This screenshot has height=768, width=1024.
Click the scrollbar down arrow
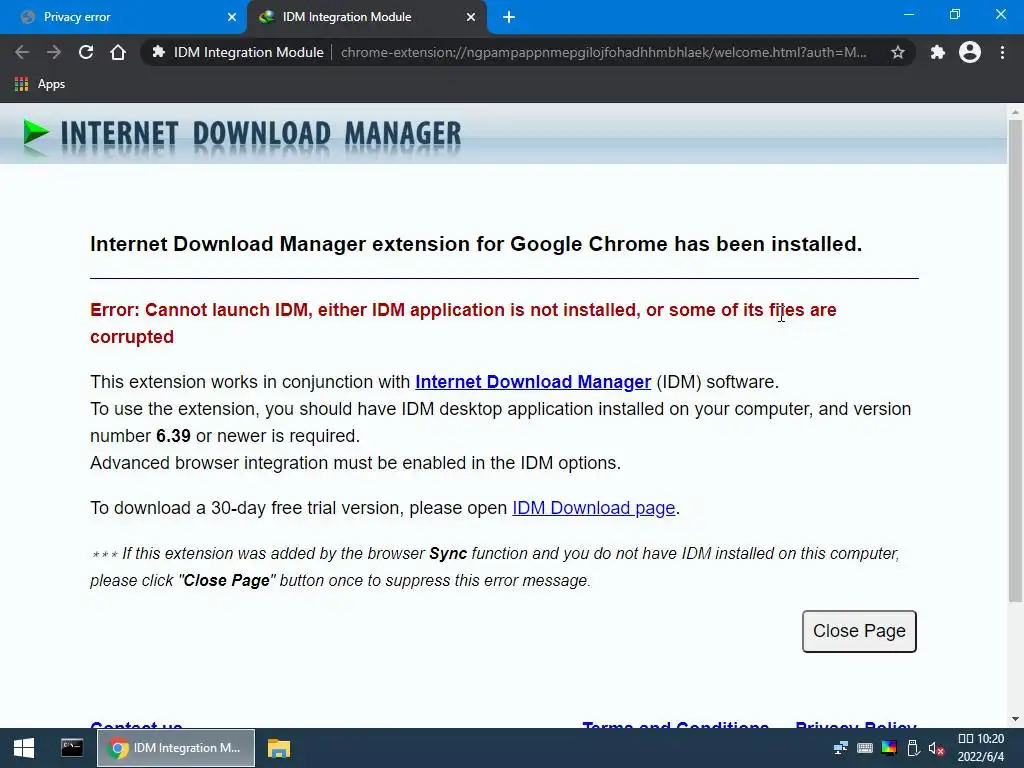pos(1015,719)
